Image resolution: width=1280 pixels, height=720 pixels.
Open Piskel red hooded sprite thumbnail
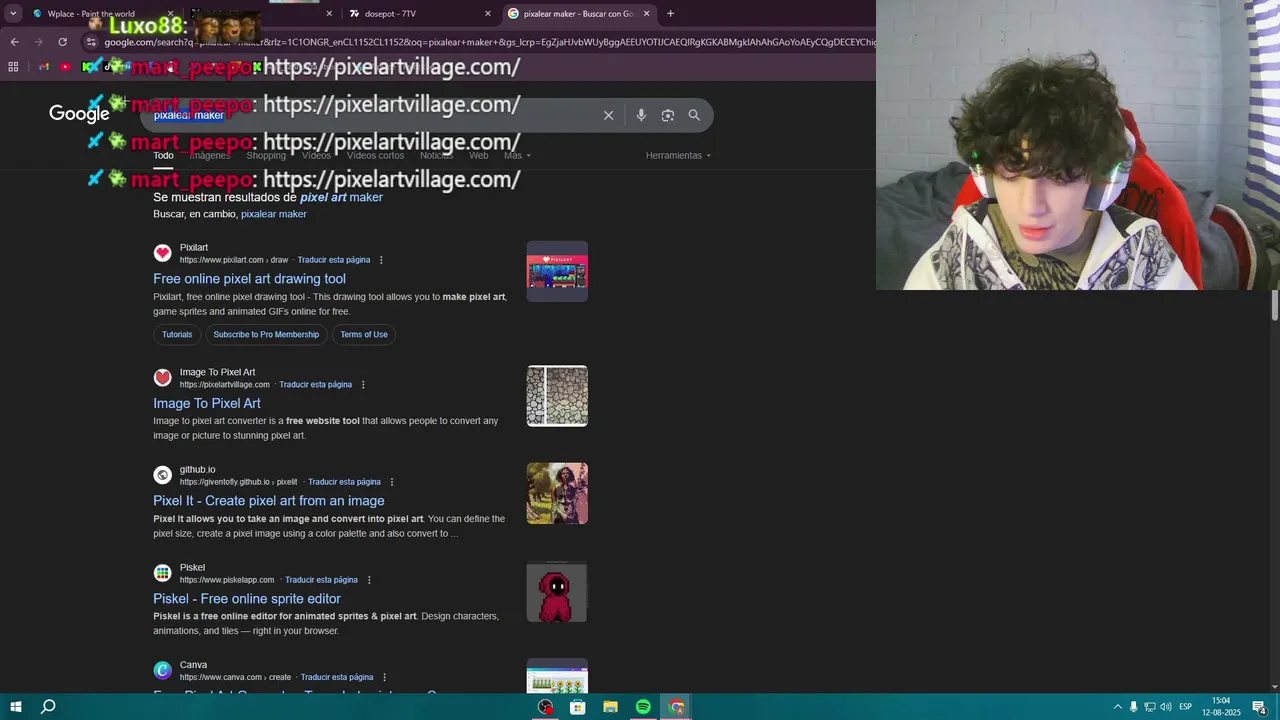pos(557,592)
